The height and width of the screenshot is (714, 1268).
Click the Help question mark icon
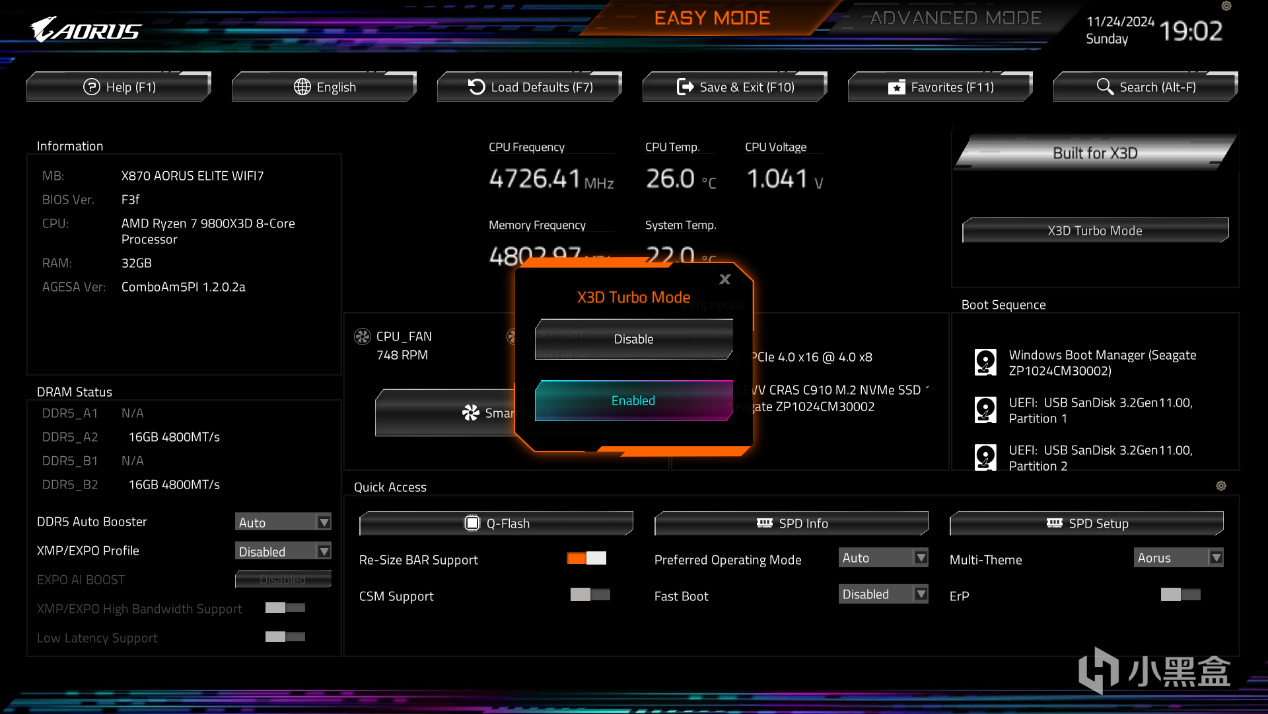coord(92,87)
